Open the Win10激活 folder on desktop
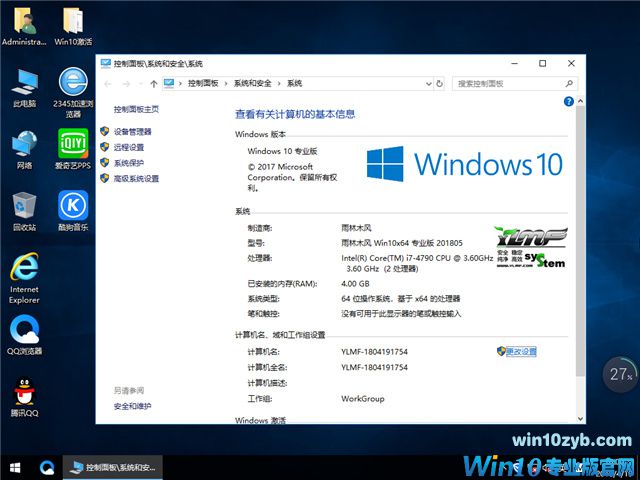The image size is (640, 480). coord(73,25)
